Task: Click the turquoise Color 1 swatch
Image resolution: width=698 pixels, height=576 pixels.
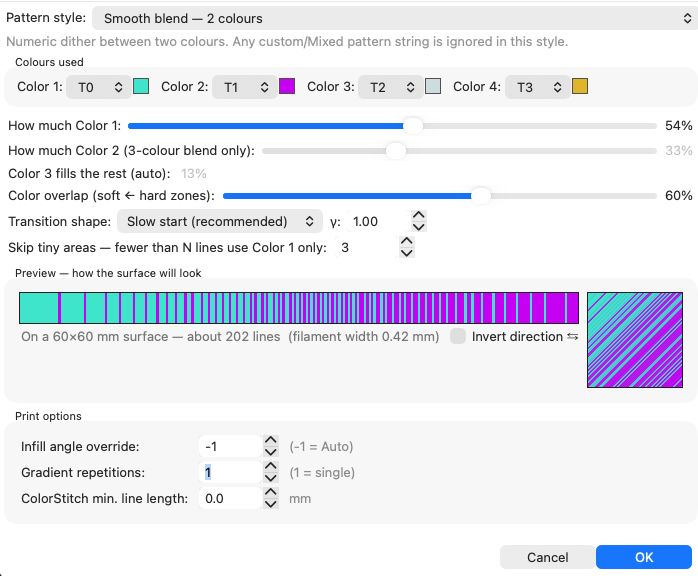Action: coord(141,86)
